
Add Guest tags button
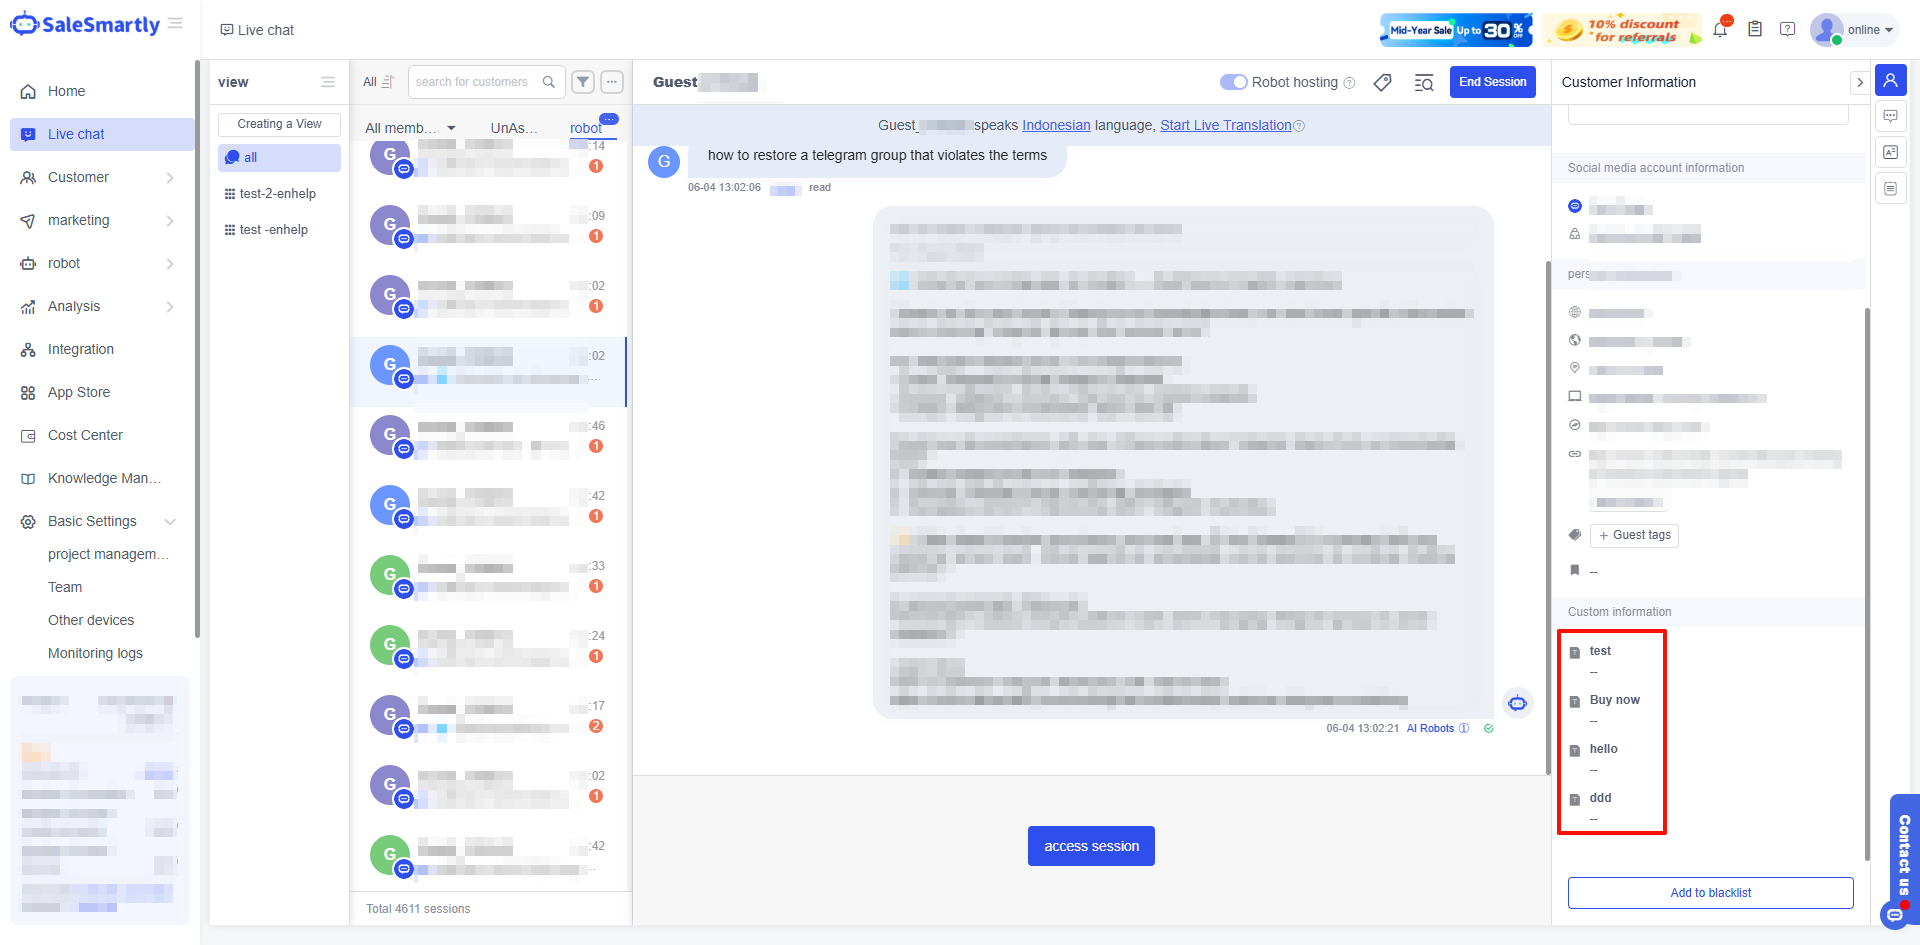[1634, 535]
